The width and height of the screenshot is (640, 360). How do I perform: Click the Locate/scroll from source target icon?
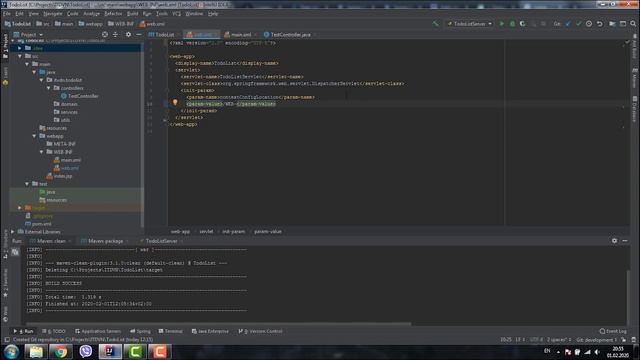[x=105, y=35]
